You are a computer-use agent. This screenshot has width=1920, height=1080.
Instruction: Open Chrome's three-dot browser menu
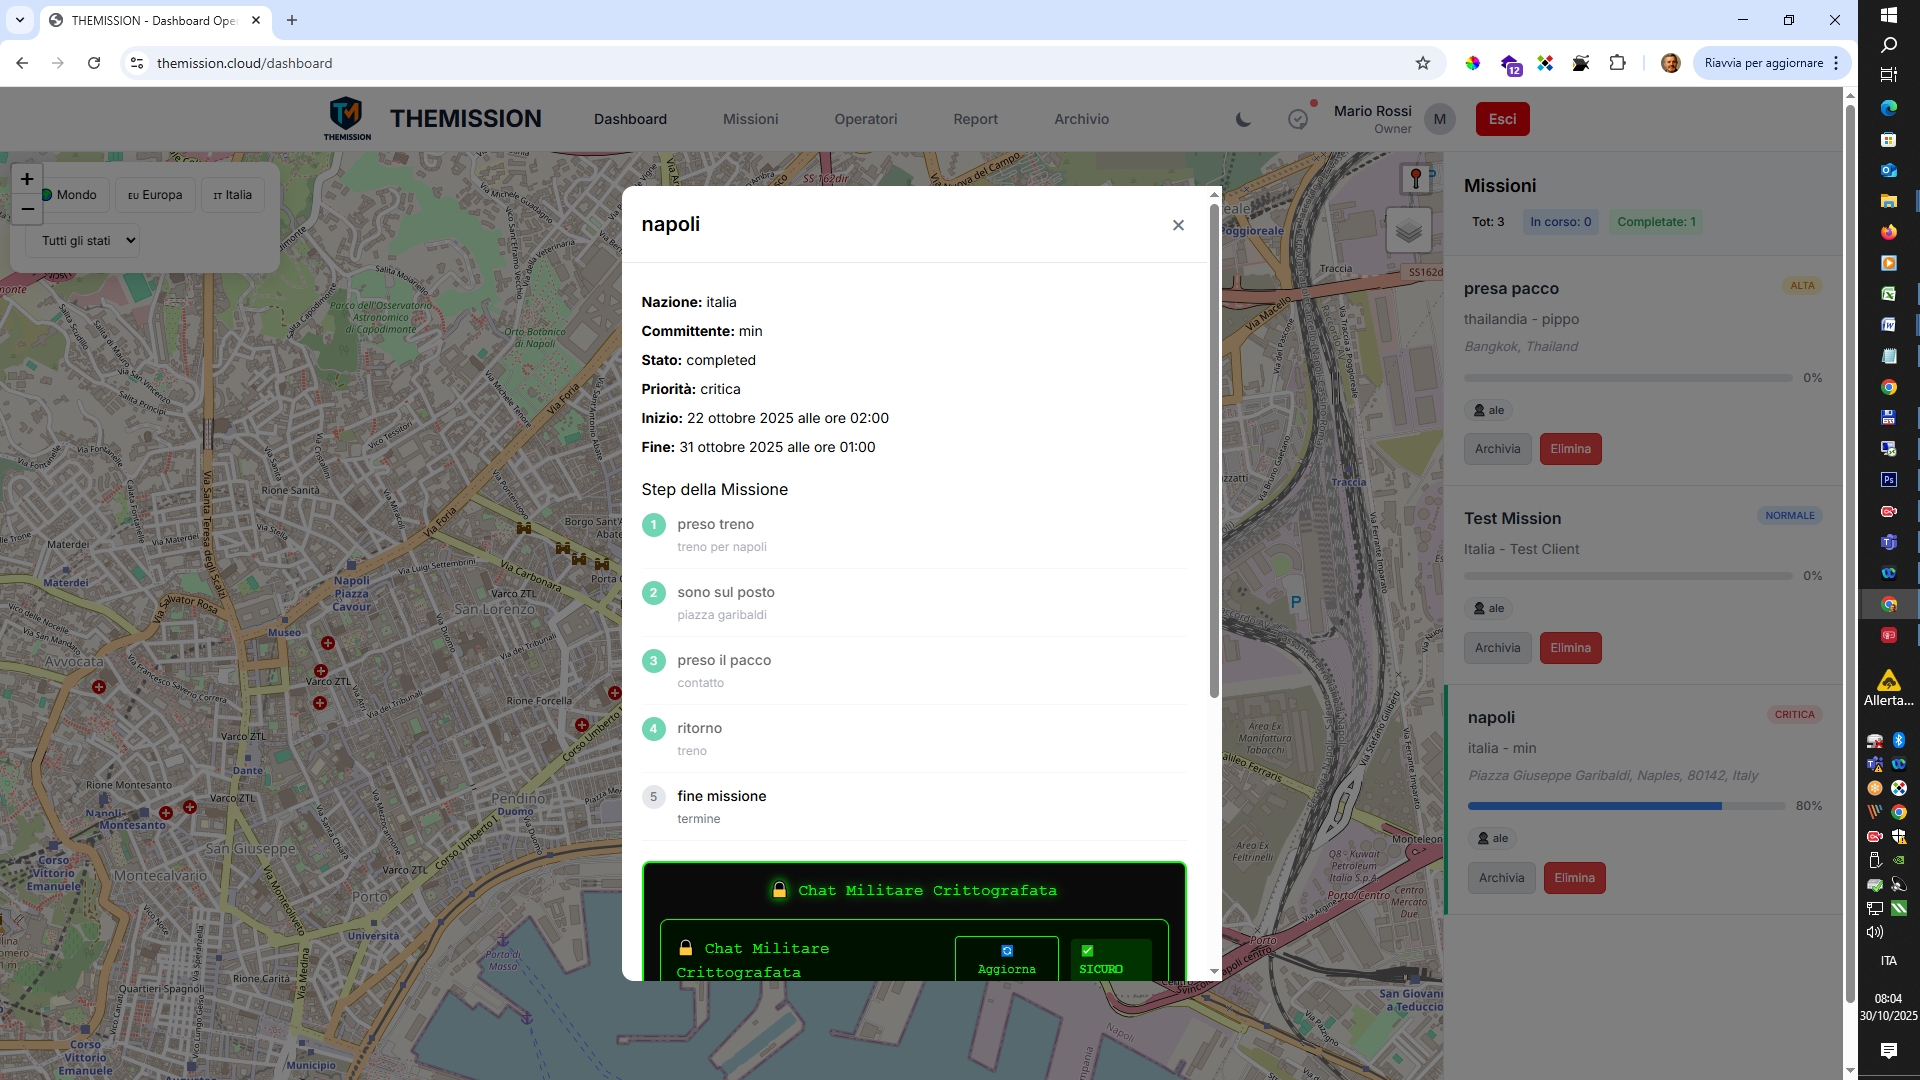(x=1836, y=62)
